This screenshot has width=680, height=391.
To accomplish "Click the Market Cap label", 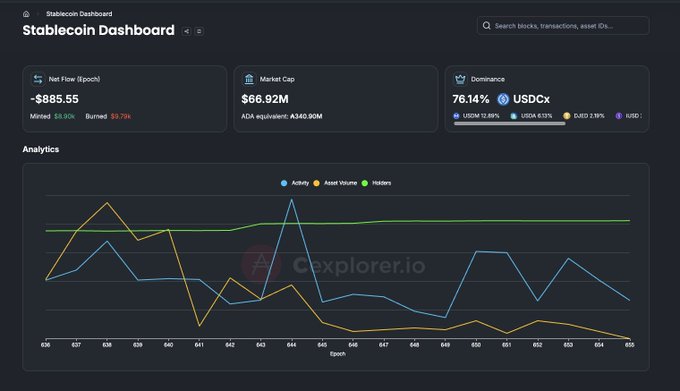I will coord(277,79).
